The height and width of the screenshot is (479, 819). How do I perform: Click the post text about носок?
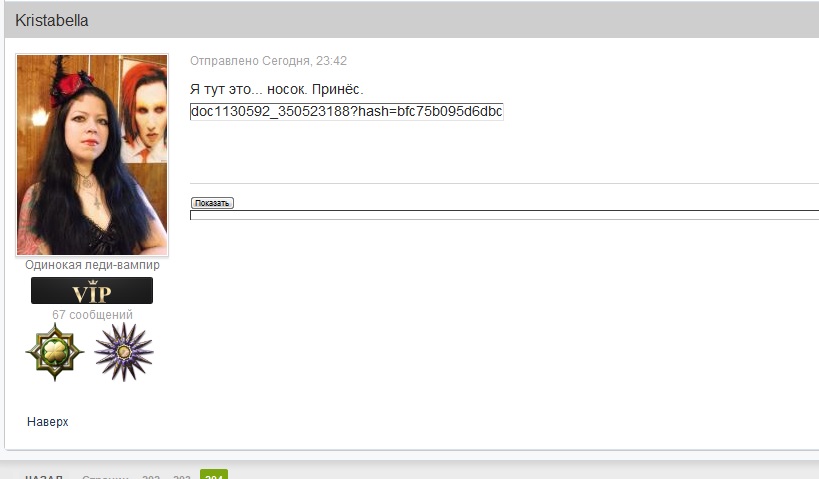click(x=276, y=89)
